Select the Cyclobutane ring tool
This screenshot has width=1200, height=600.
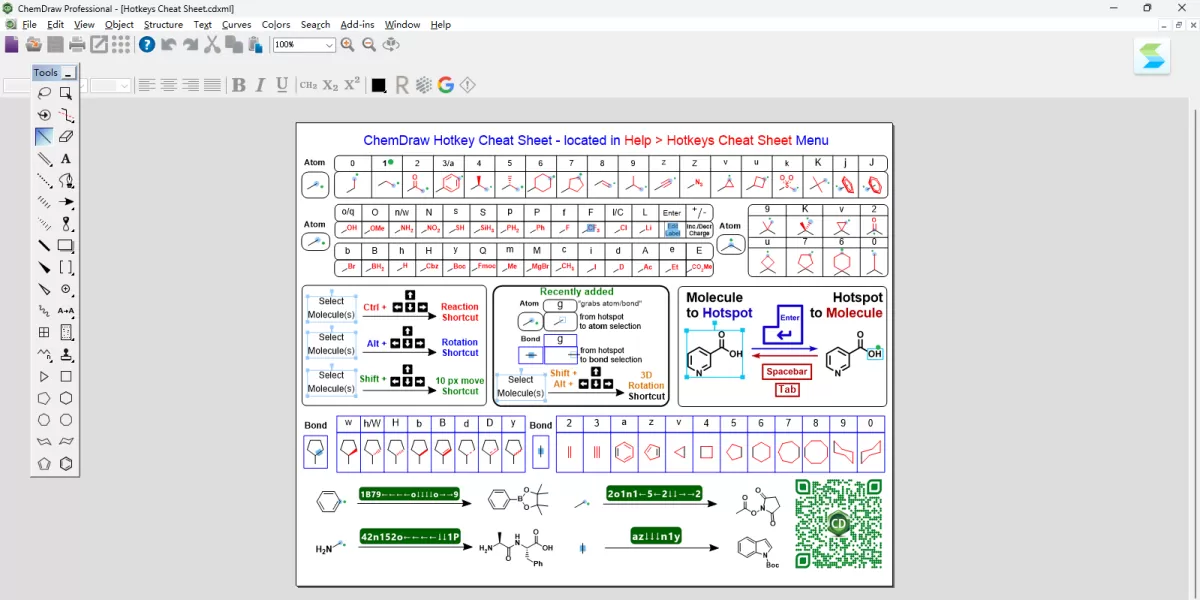click(x=66, y=377)
